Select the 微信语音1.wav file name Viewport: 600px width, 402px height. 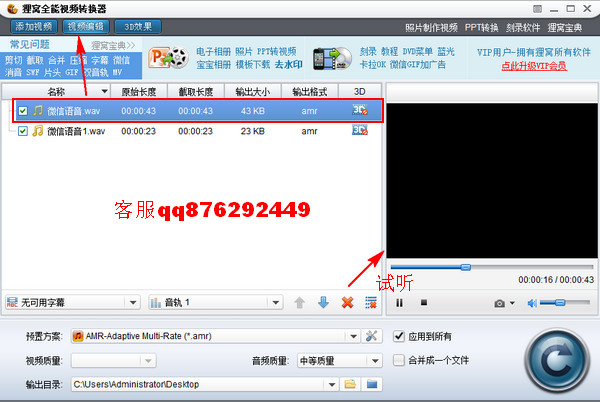coord(76,131)
